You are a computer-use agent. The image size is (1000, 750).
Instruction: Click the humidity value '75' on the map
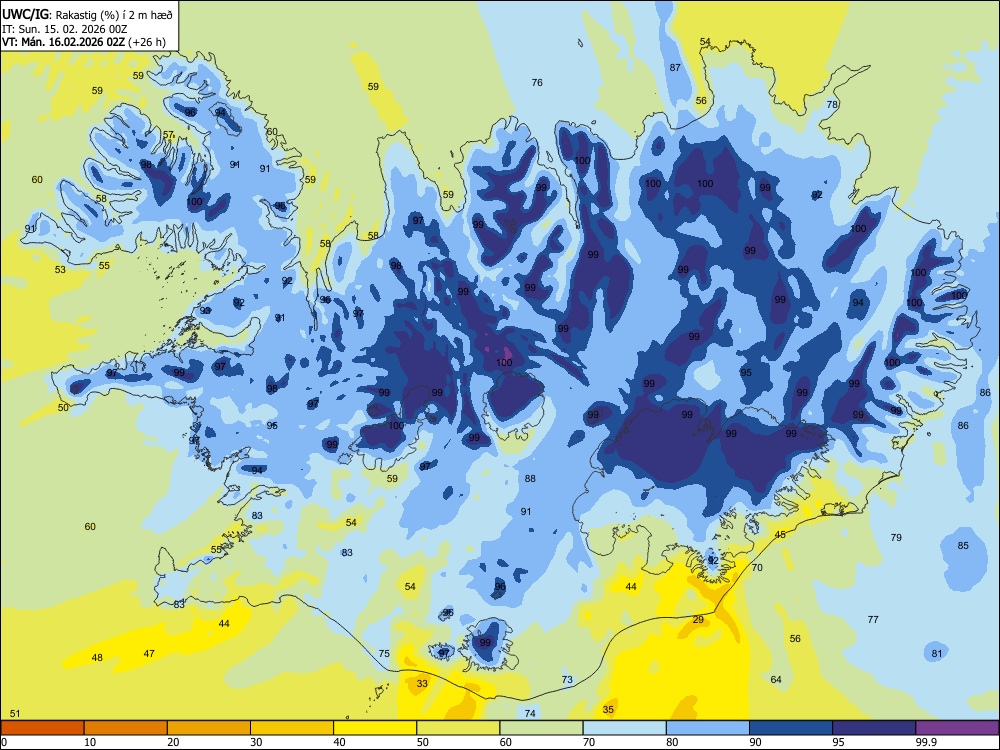click(x=384, y=653)
